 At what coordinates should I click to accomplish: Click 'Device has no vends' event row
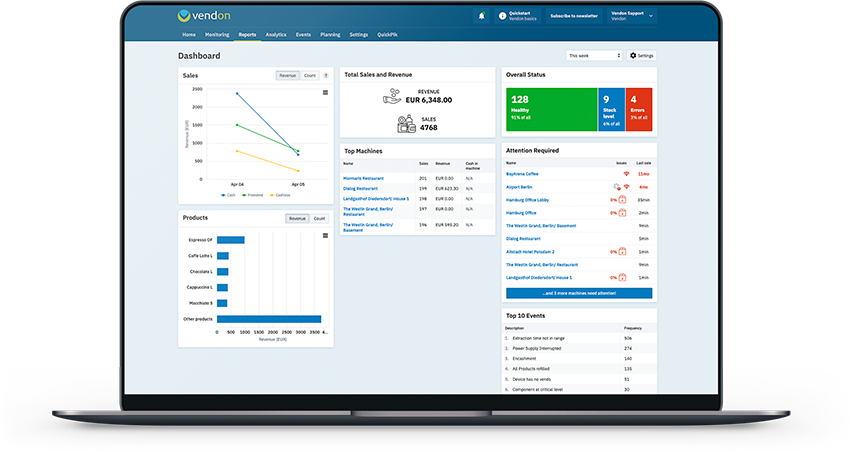(579, 379)
